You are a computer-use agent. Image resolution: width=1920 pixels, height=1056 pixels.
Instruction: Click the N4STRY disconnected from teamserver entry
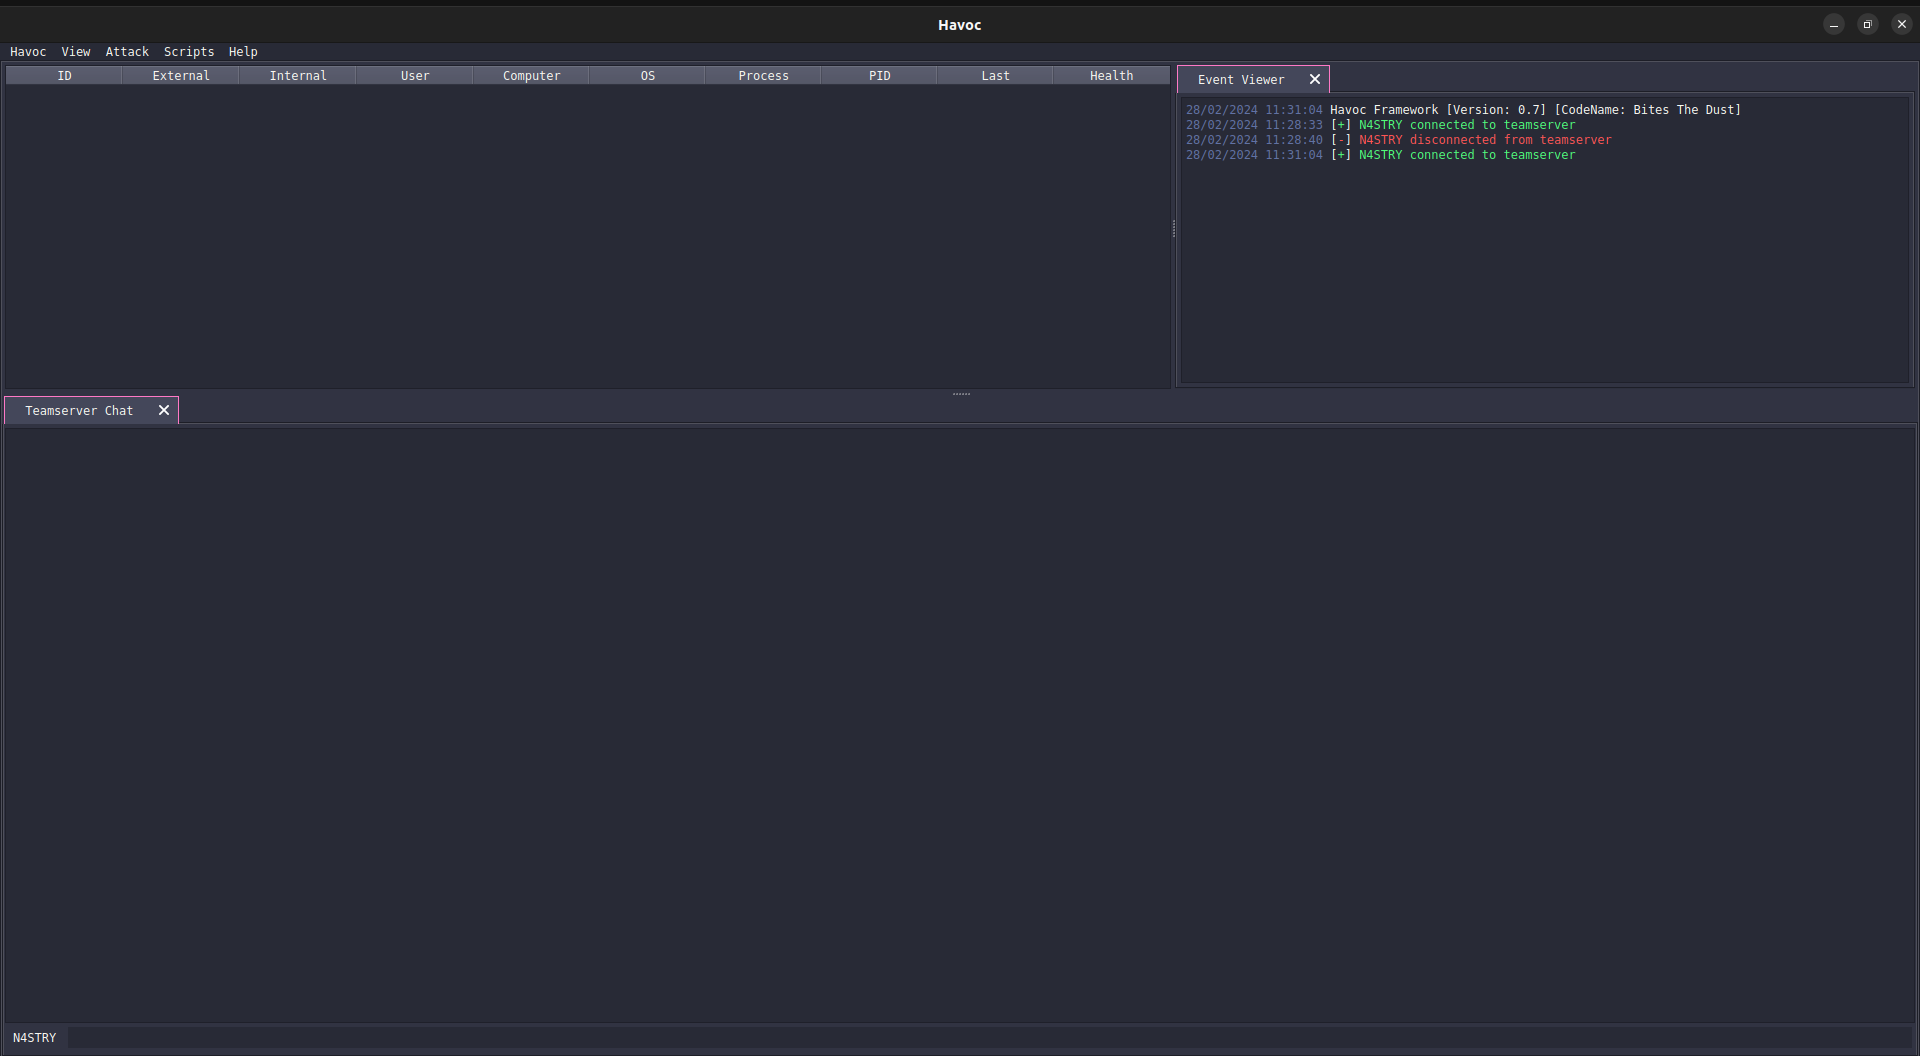coord(1398,140)
